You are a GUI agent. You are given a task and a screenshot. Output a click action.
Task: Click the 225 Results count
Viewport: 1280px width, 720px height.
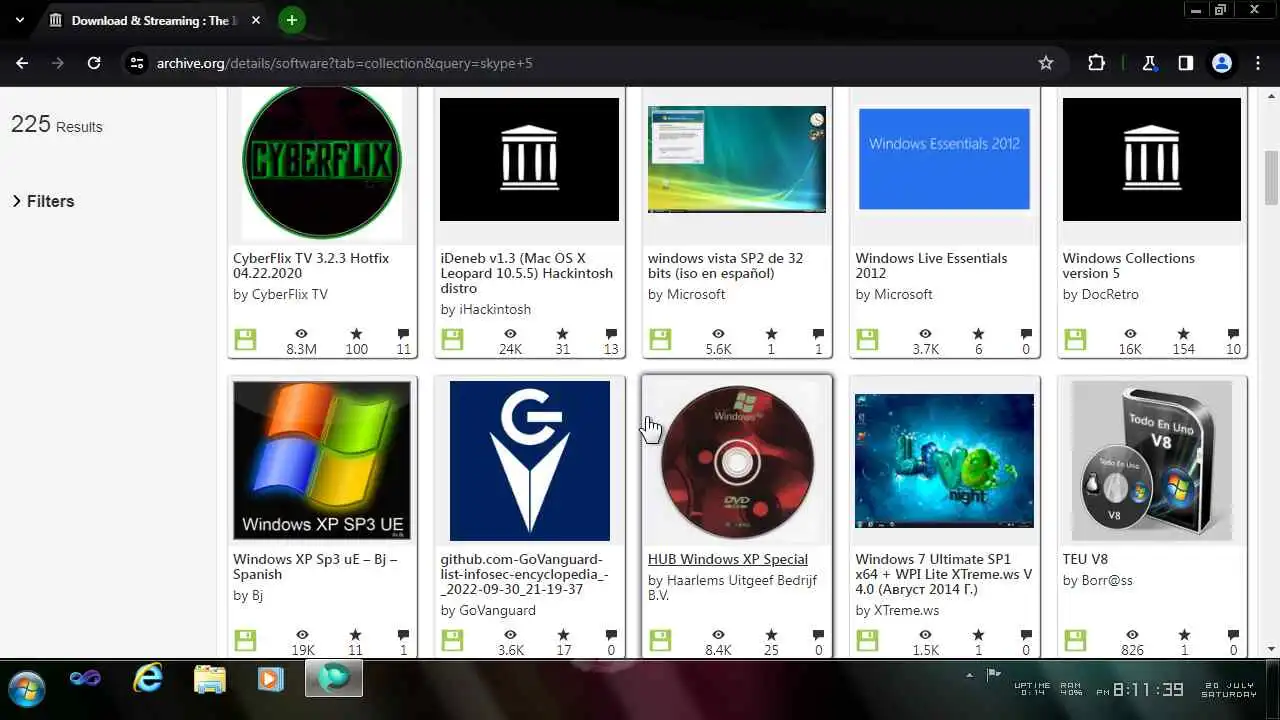56,124
